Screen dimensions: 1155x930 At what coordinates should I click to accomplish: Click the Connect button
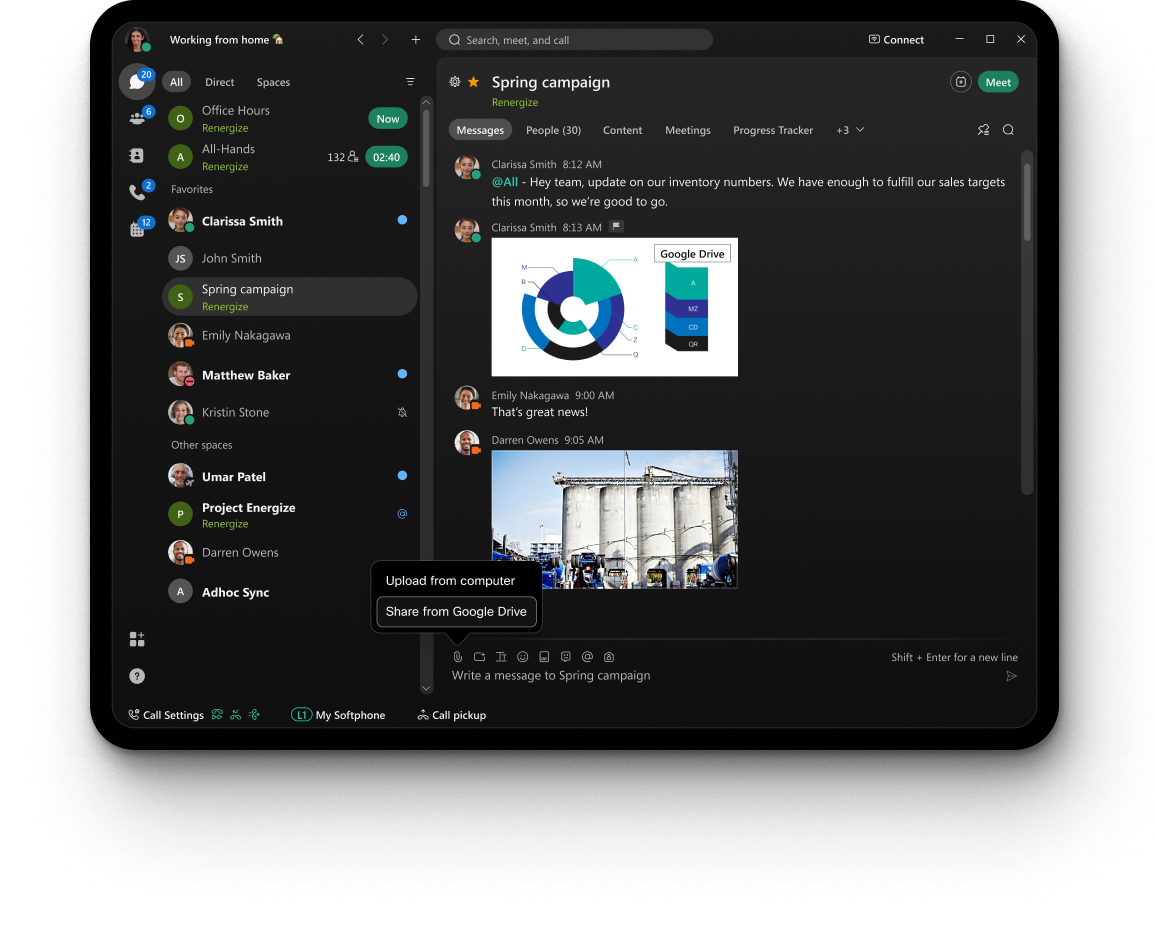[x=896, y=40]
